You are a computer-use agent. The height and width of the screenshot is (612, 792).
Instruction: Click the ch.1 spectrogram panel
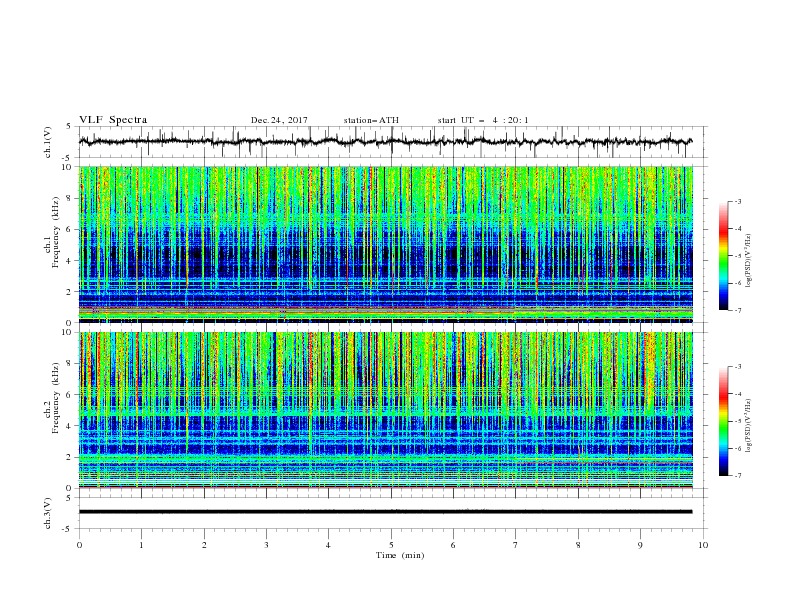pyautogui.click(x=386, y=244)
